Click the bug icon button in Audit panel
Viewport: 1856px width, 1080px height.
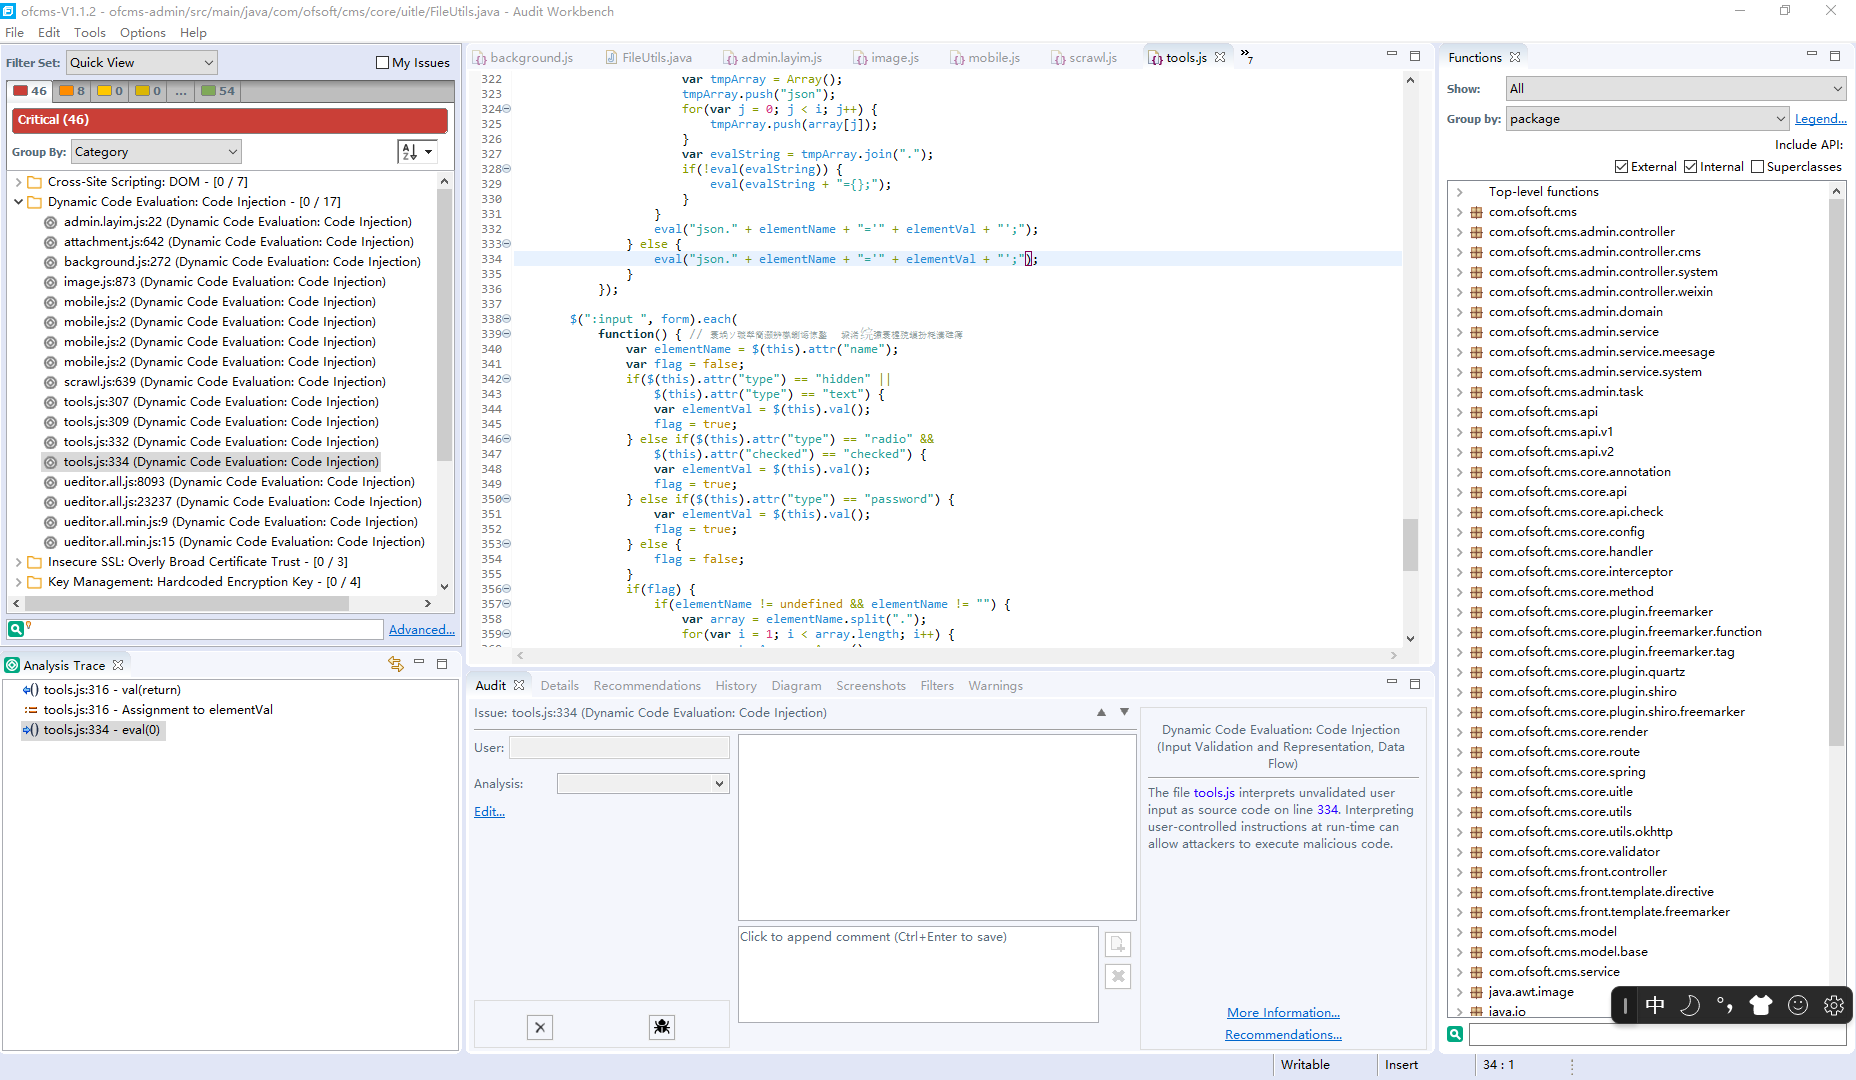(661, 1027)
